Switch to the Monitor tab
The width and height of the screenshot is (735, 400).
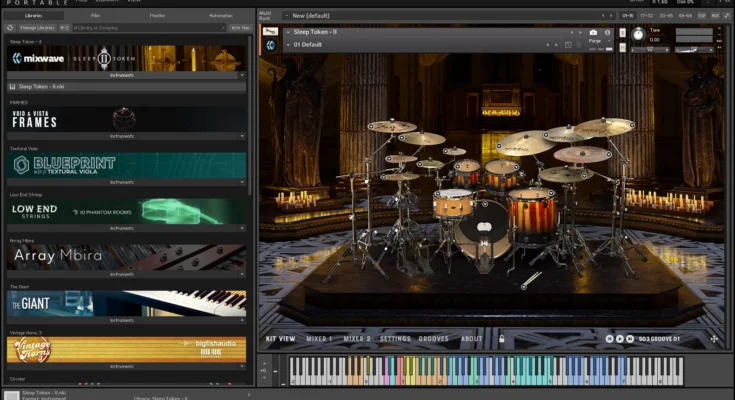click(157, 15)
